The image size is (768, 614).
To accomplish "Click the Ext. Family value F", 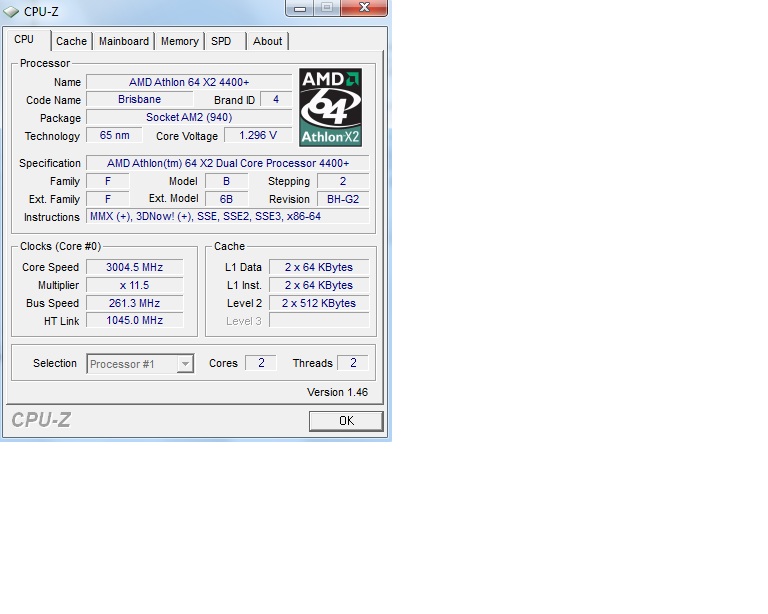I will pyautogui.click(x=108, y=199).
